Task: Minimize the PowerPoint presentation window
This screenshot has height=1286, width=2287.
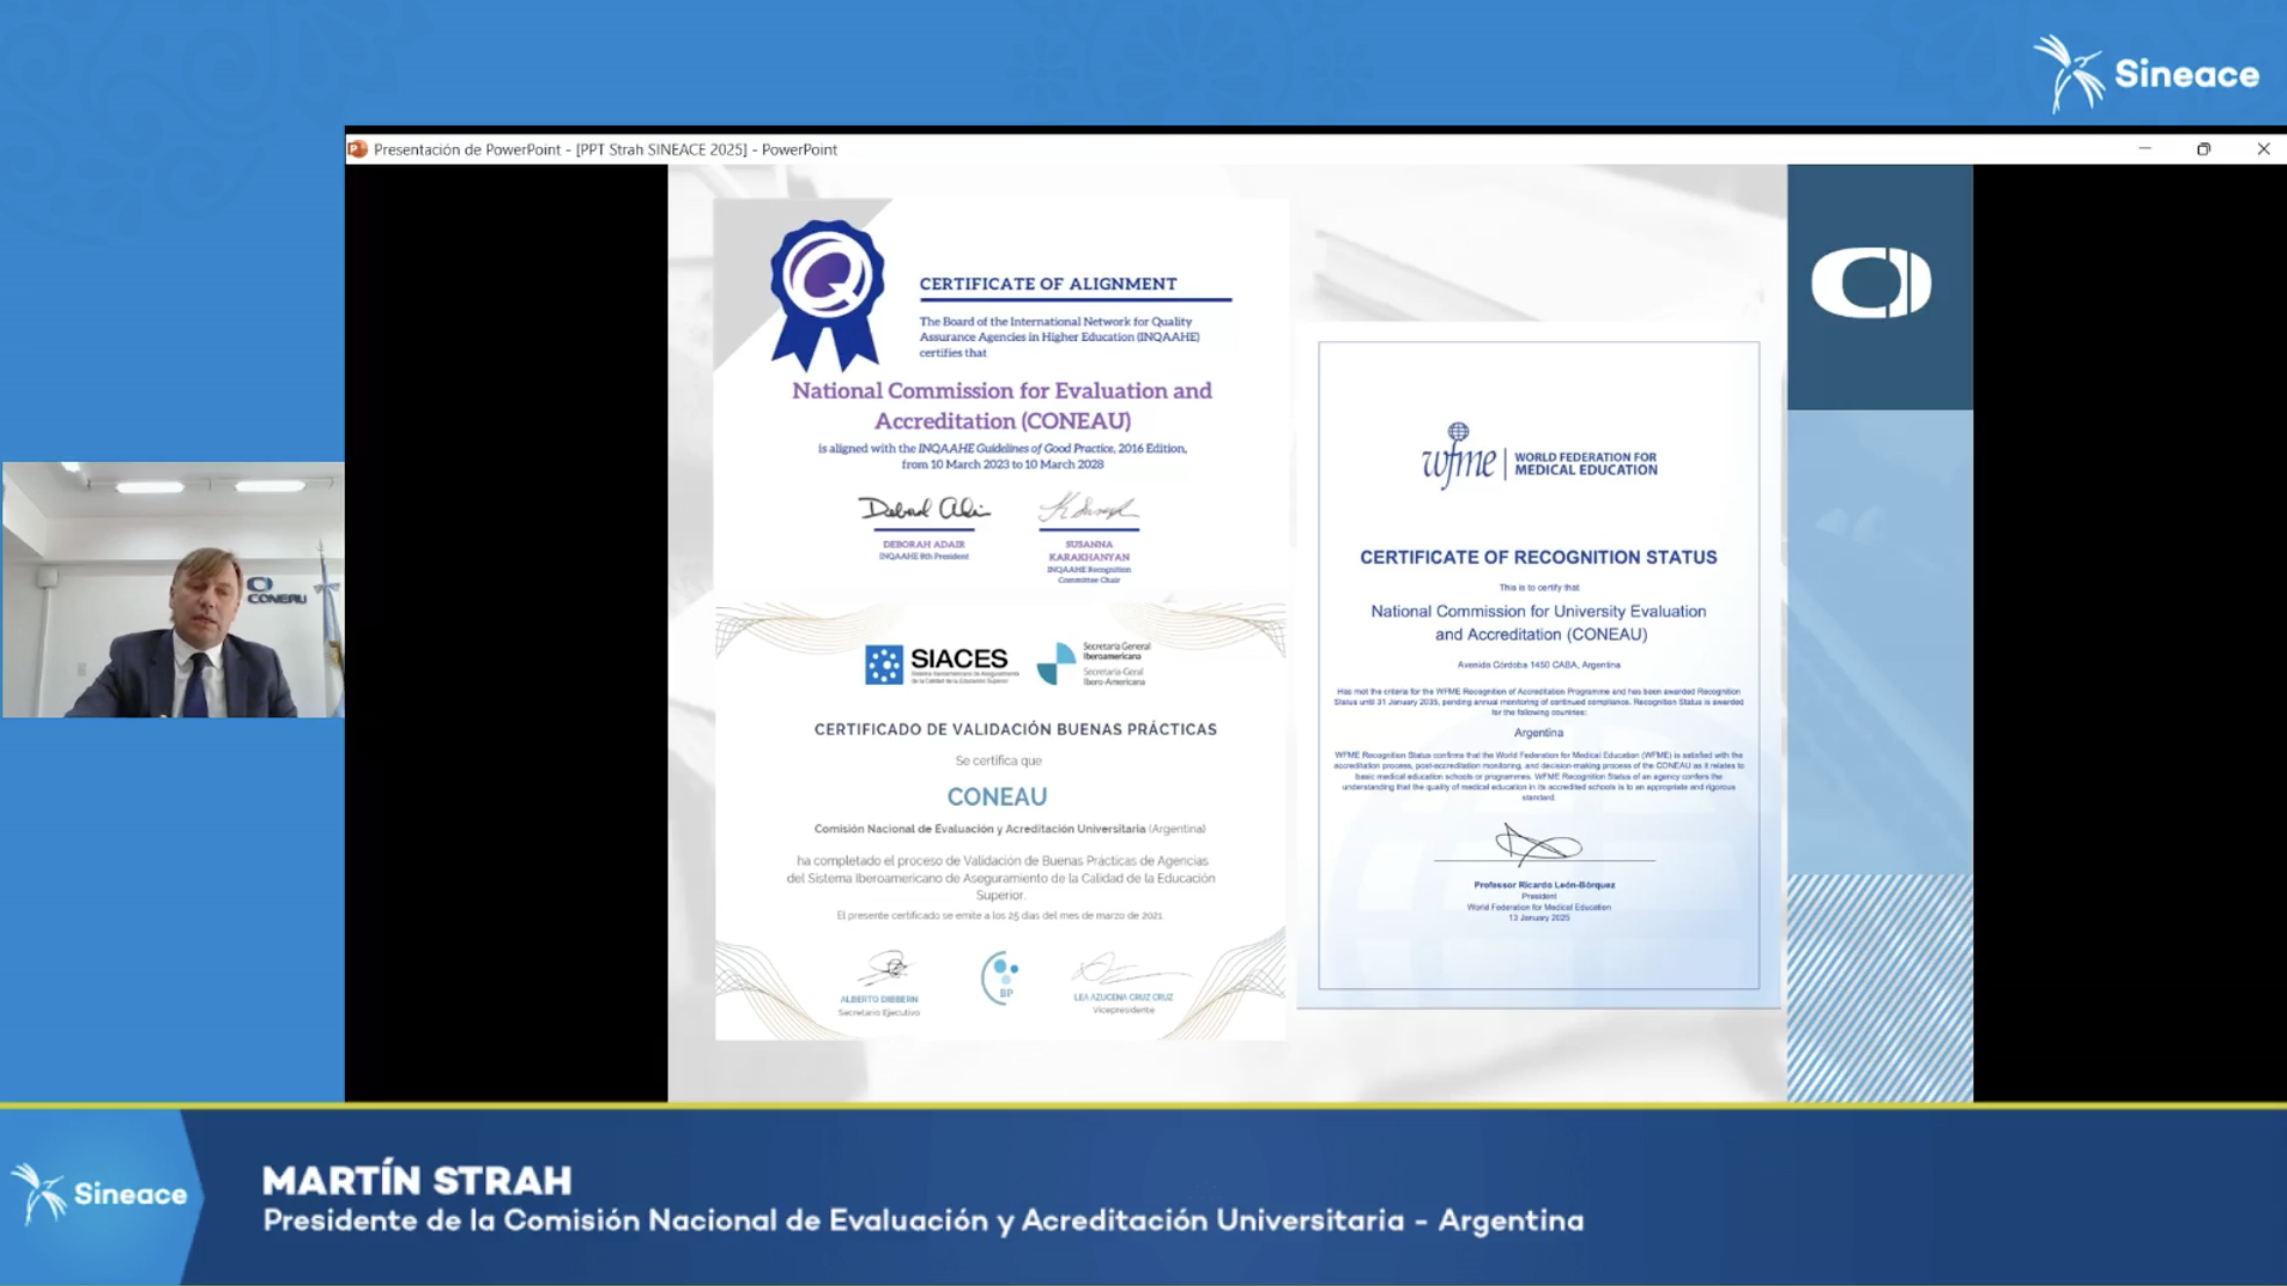Action: [x=2144, y=149]
